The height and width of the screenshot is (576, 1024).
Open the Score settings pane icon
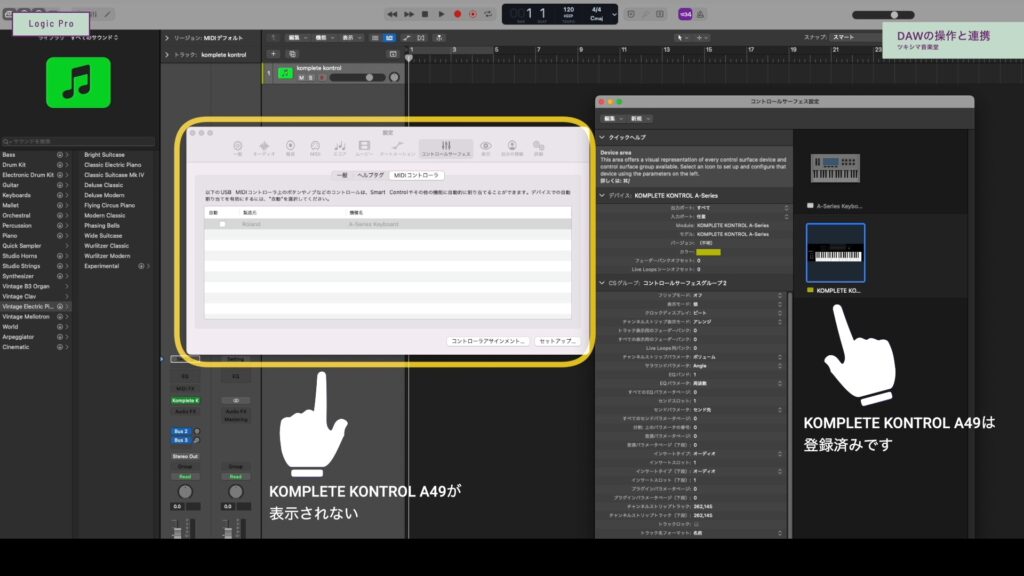(x=340, y=148)
